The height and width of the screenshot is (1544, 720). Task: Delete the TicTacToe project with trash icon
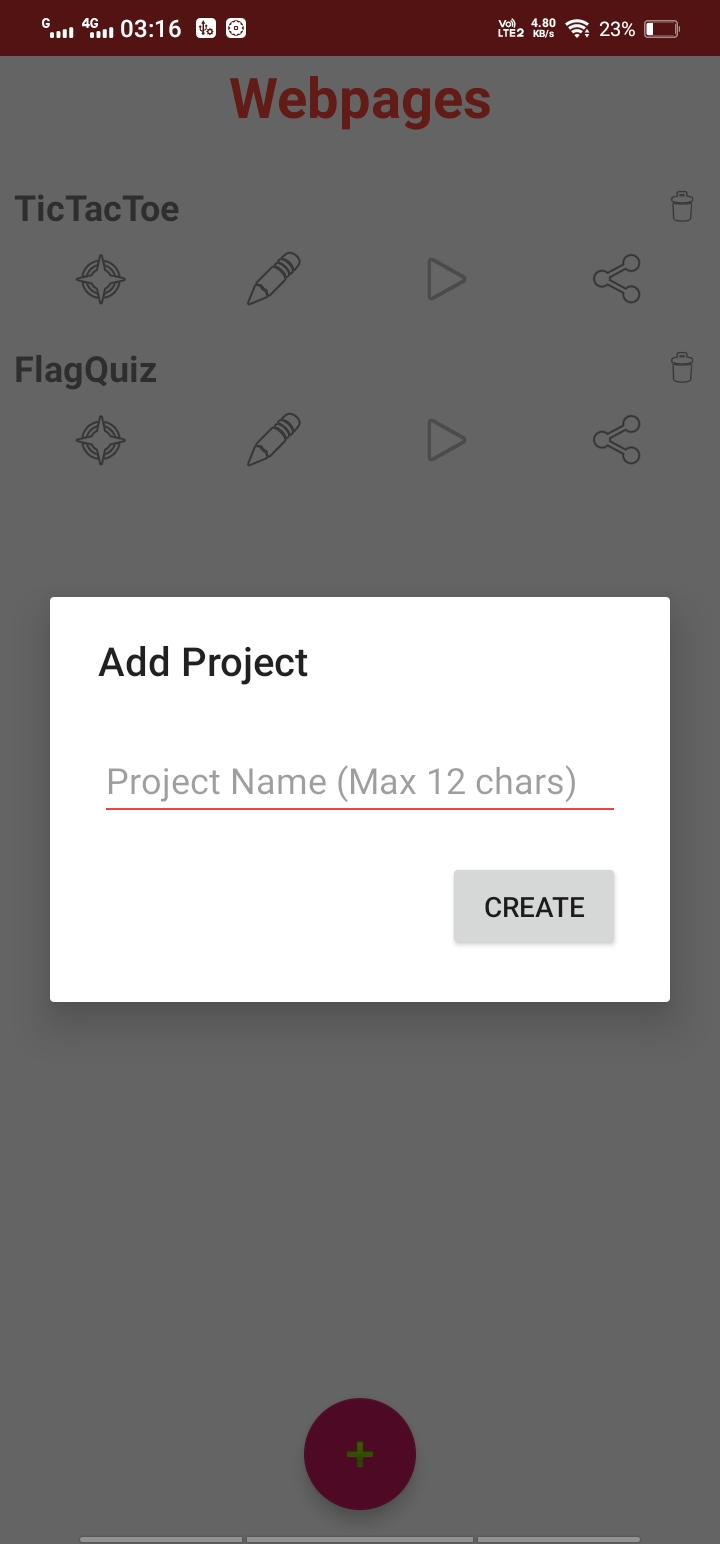point(681,207)
